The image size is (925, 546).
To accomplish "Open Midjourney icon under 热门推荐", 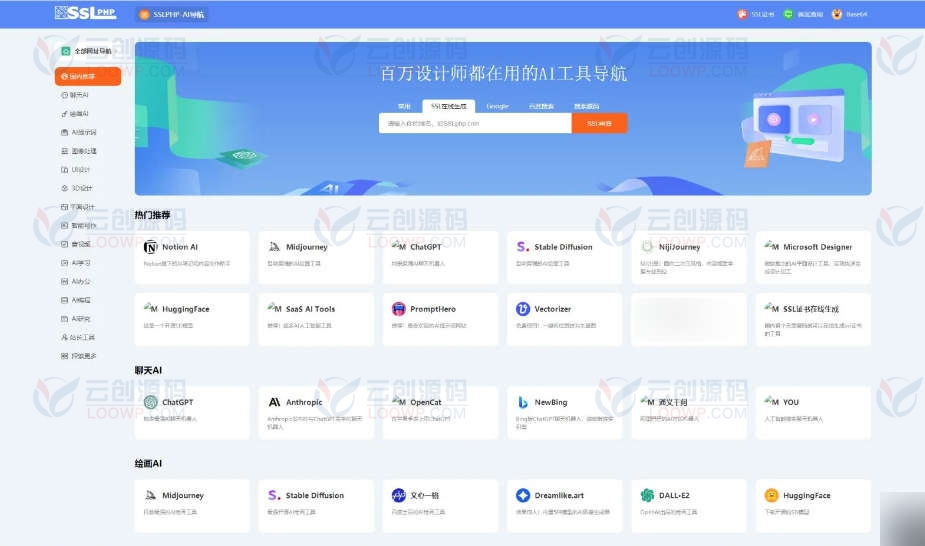I will (274, 247).
